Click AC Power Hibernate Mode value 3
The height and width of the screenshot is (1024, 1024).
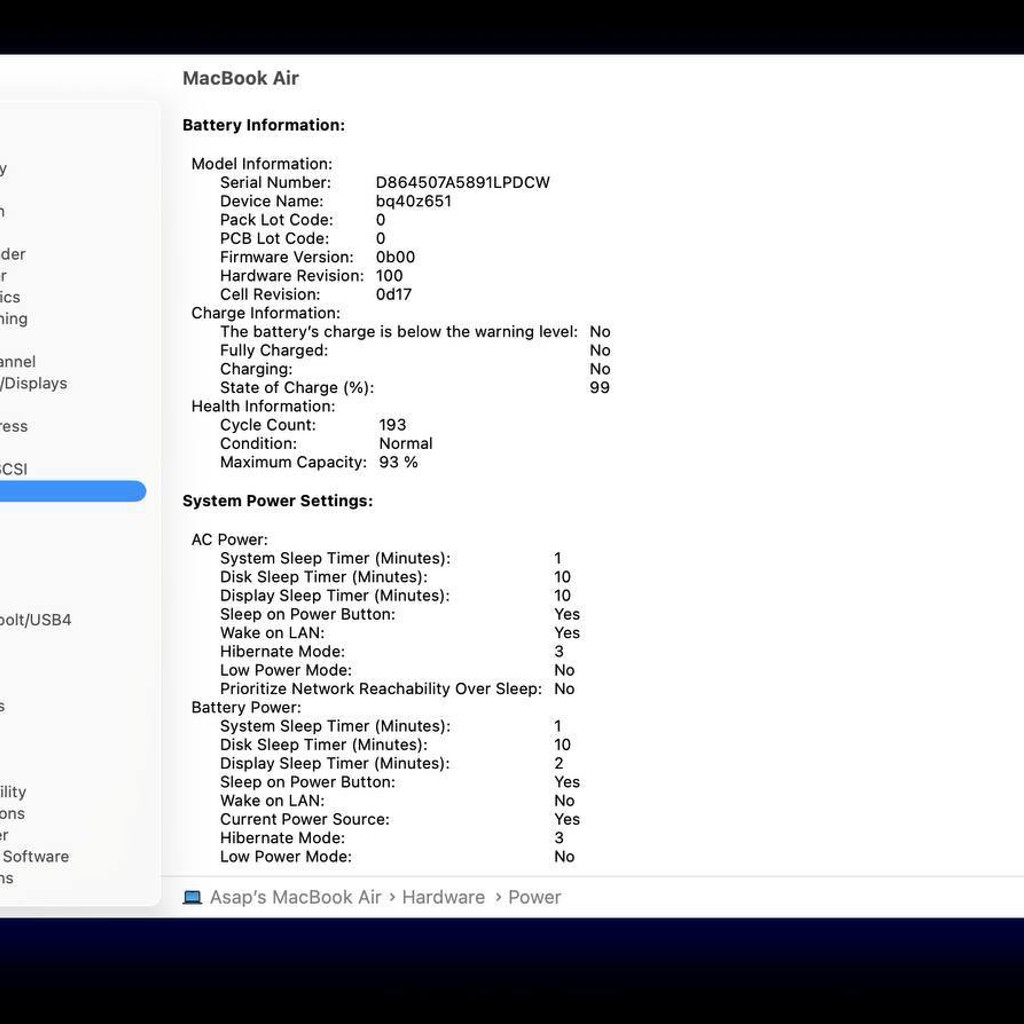(x=558, y=652)
